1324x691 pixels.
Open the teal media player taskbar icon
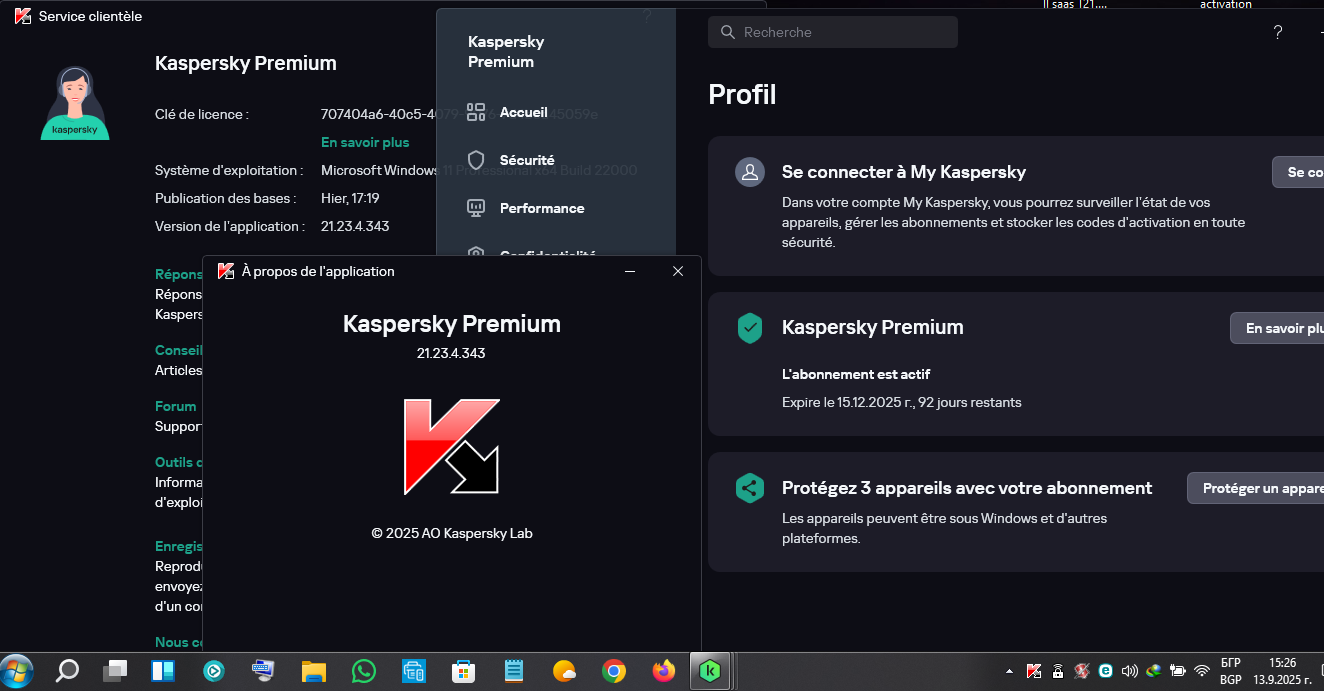pos(213,671)
